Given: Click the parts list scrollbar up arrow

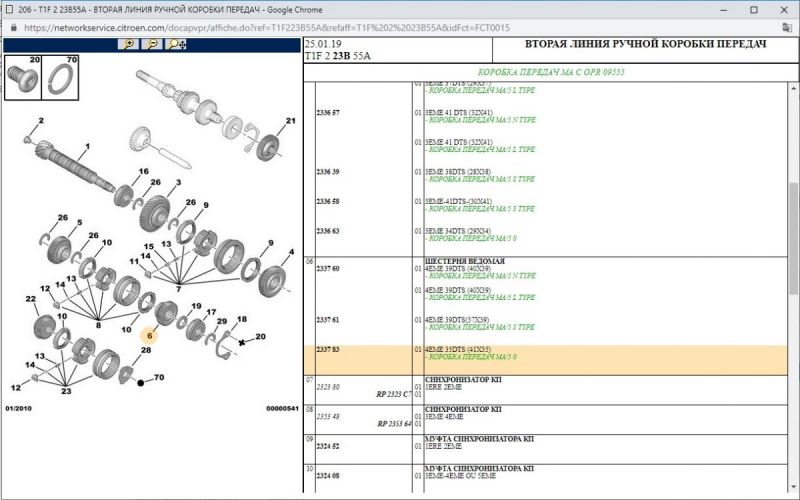Looking at the screenshot, I should pos(792,86).
